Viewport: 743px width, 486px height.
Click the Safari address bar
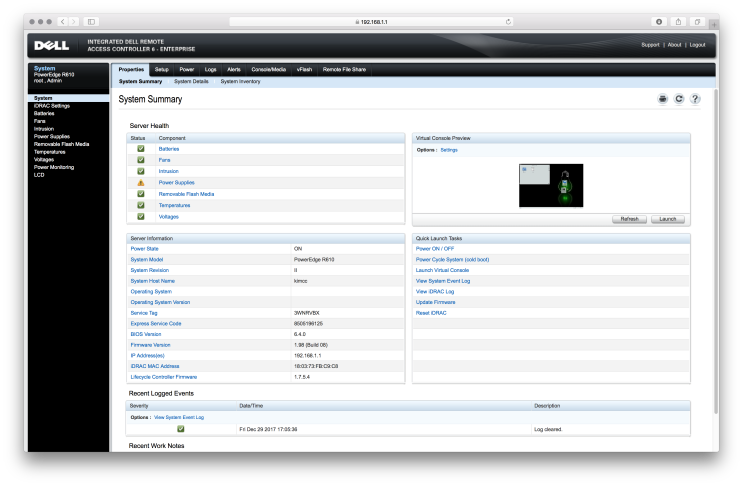[371, 21]
